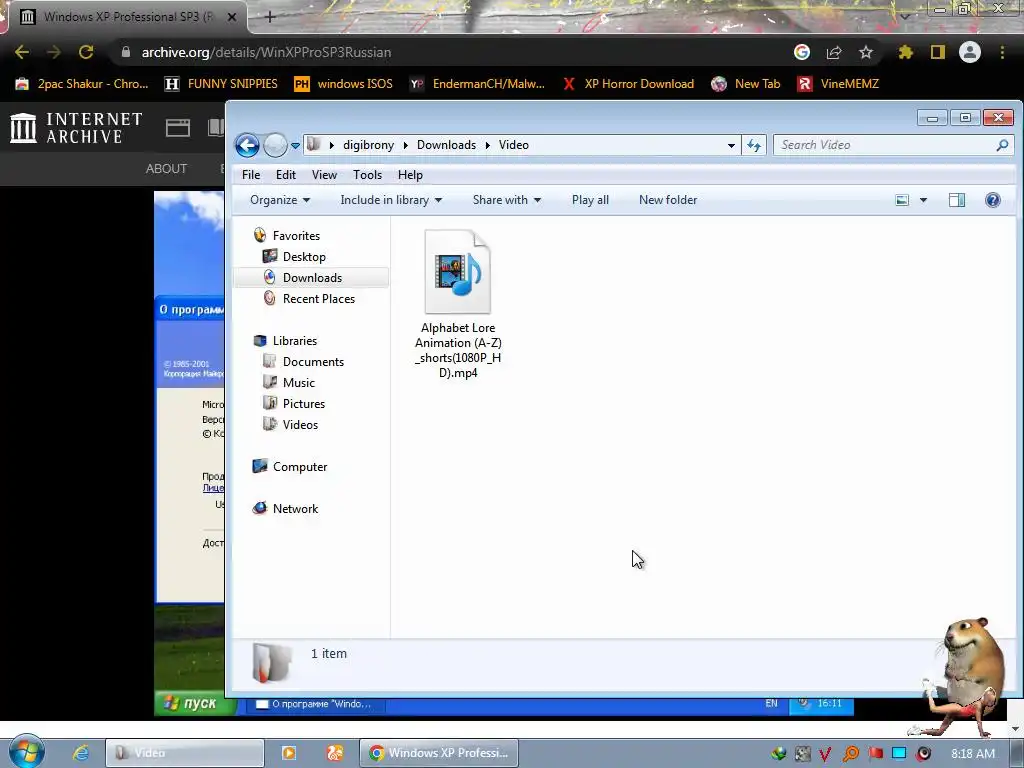Select the Alphabet Lore mp4 file thumbnail

457,272
